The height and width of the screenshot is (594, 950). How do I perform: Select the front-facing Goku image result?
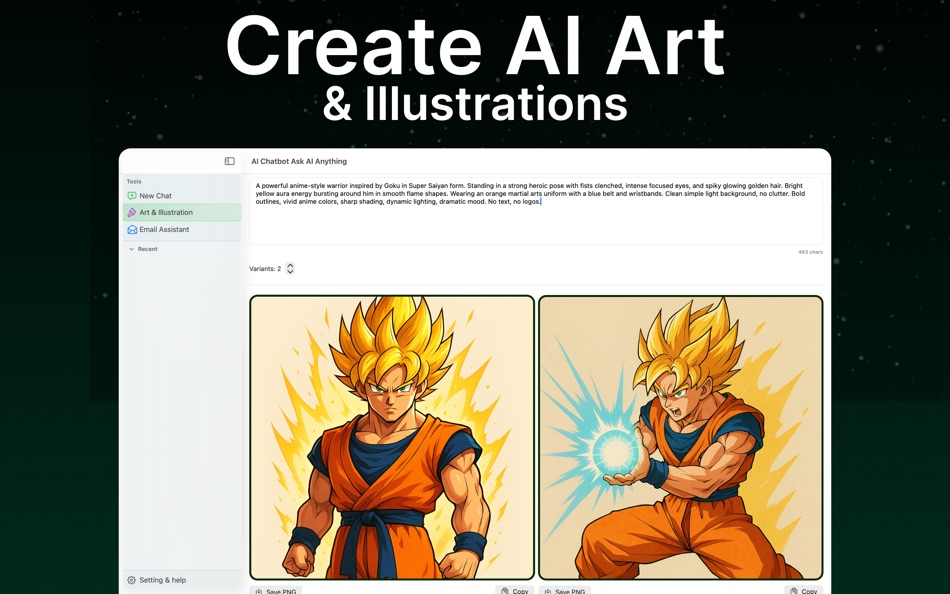[x=392, y=437]
